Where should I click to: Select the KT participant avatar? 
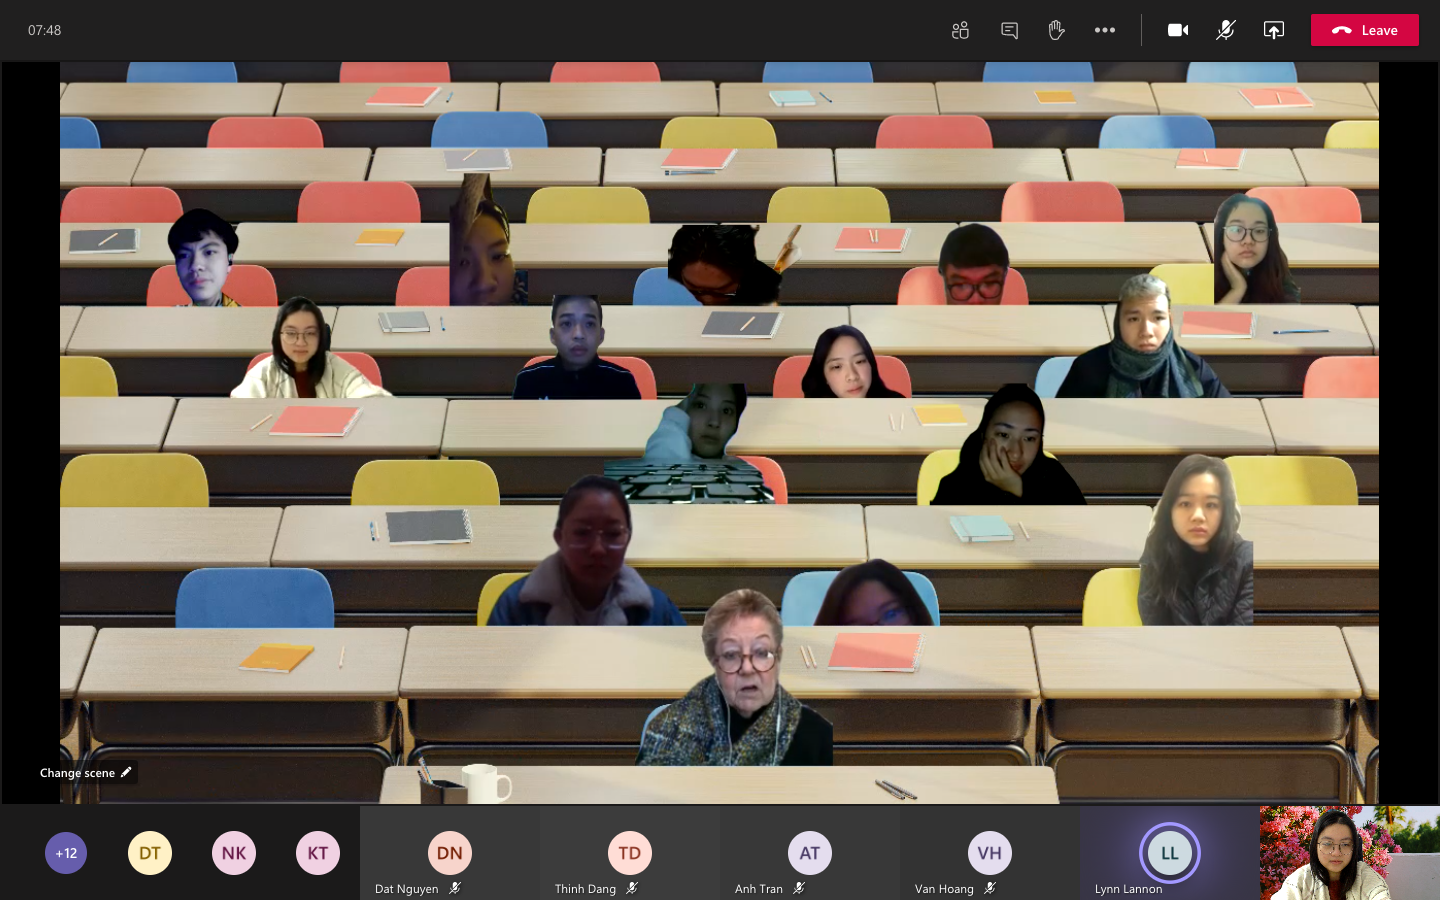click(318, 853)
